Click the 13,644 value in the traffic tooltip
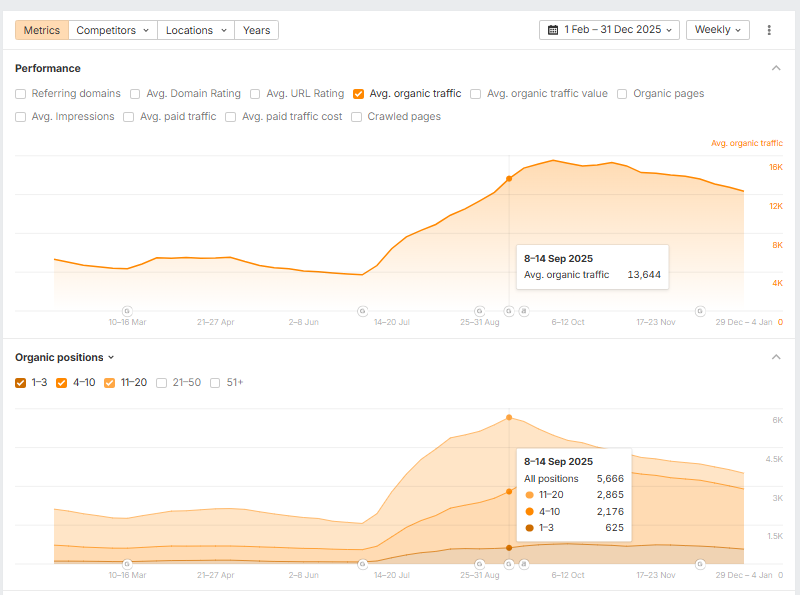This screenshot has height=595, width=800. click(x=644, y=275)
